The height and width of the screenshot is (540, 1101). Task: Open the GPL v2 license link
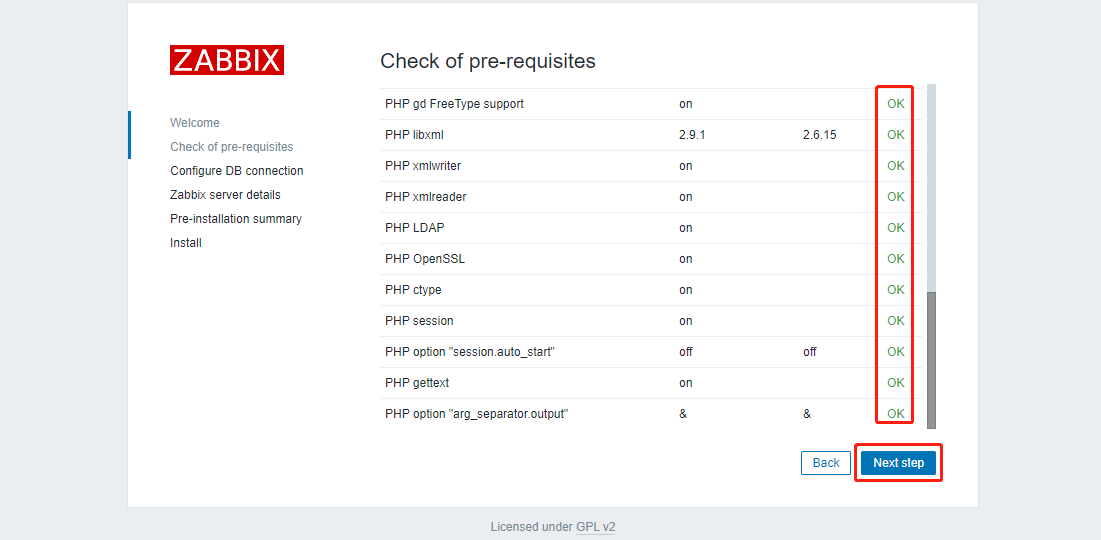(595, 527)
